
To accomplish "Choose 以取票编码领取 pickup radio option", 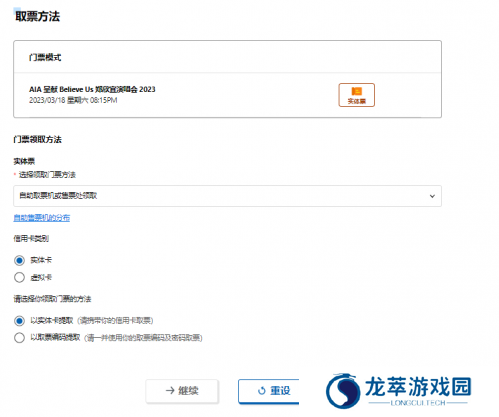I will (19, 338).
